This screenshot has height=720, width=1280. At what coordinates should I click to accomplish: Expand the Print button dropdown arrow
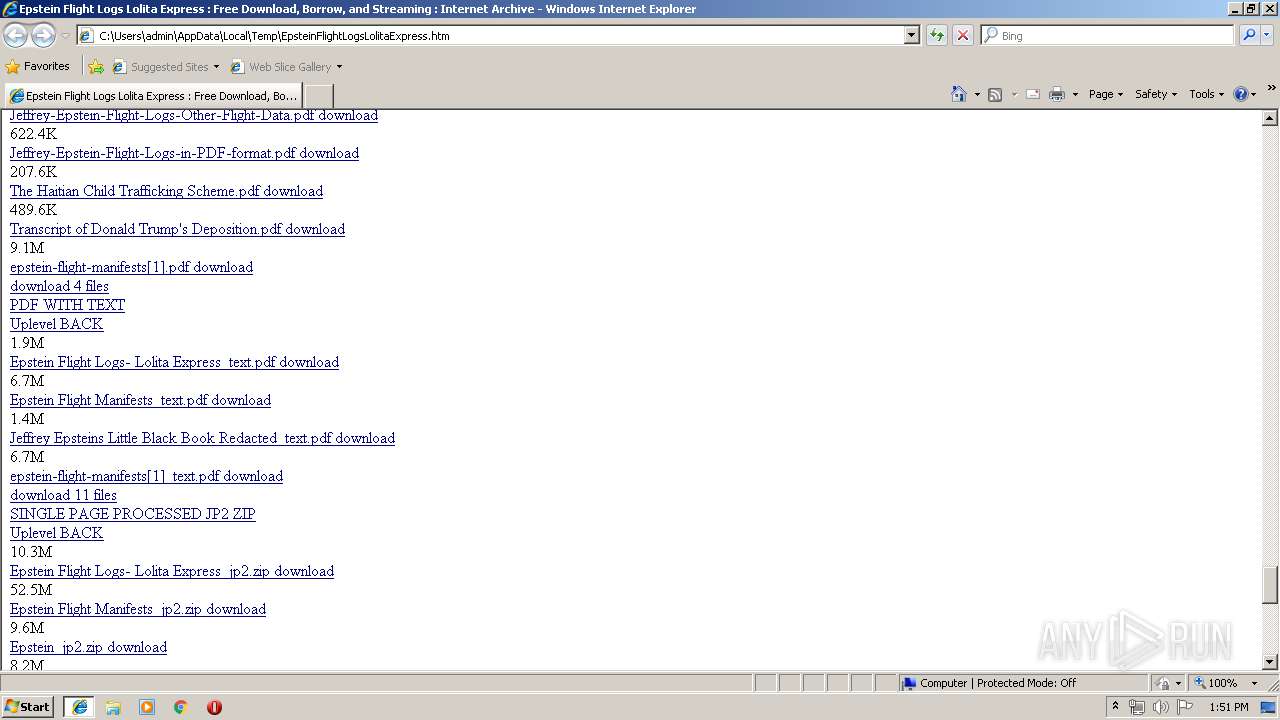tap(1075, 95)
